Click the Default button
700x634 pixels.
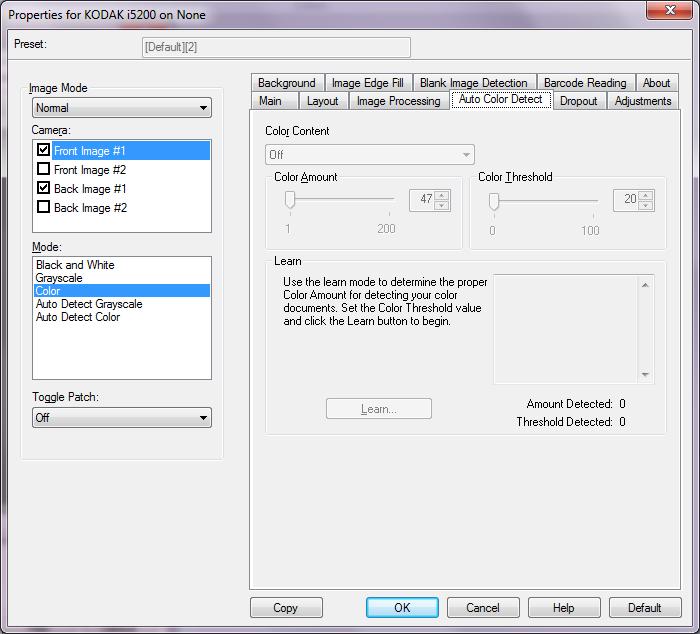pyautogui.click(x=645, y=608)
